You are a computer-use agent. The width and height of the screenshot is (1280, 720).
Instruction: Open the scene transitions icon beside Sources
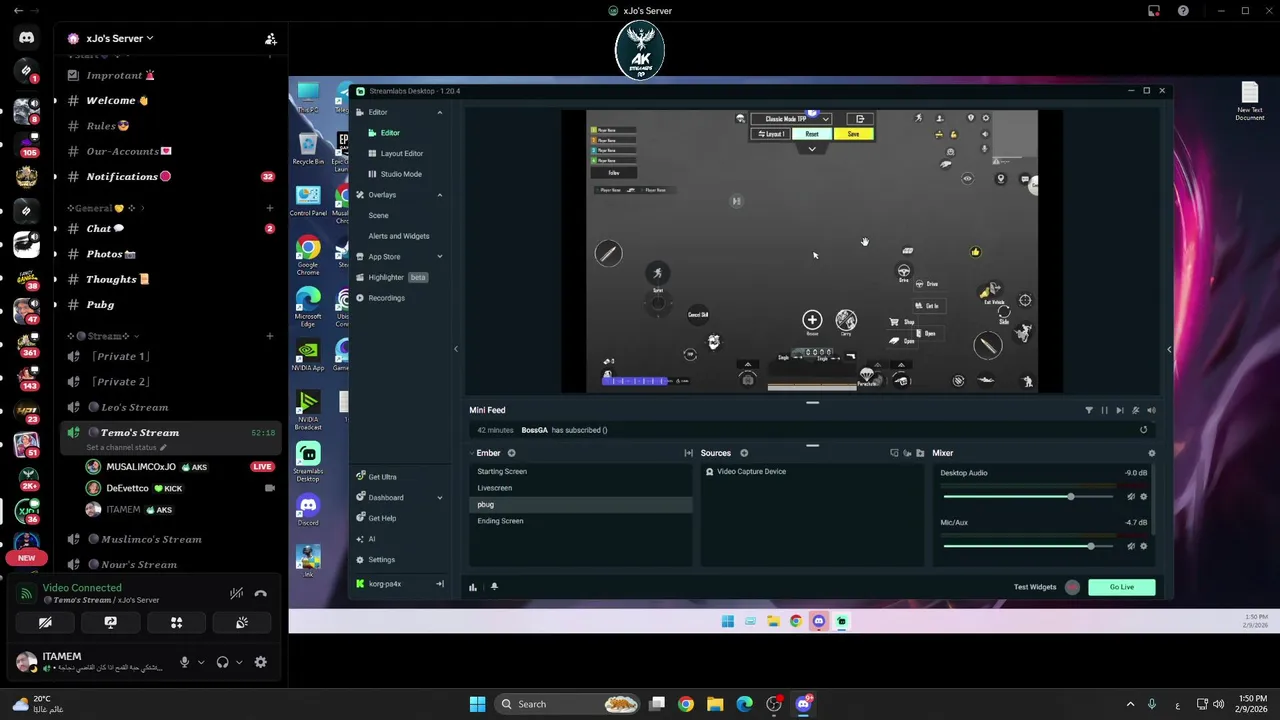click(x=688, y=453)
